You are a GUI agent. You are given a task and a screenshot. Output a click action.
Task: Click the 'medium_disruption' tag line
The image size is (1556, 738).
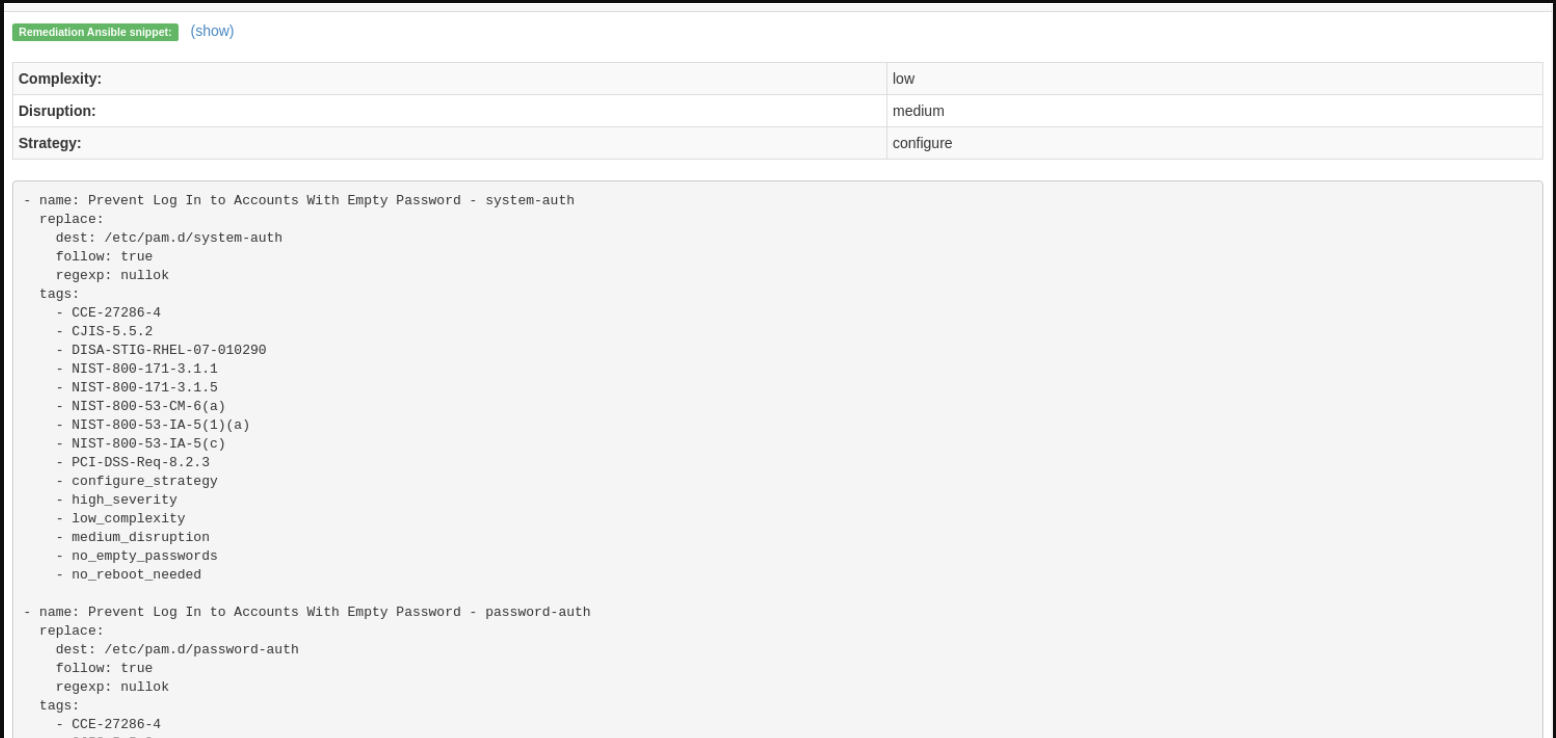[x=133, y=537]
